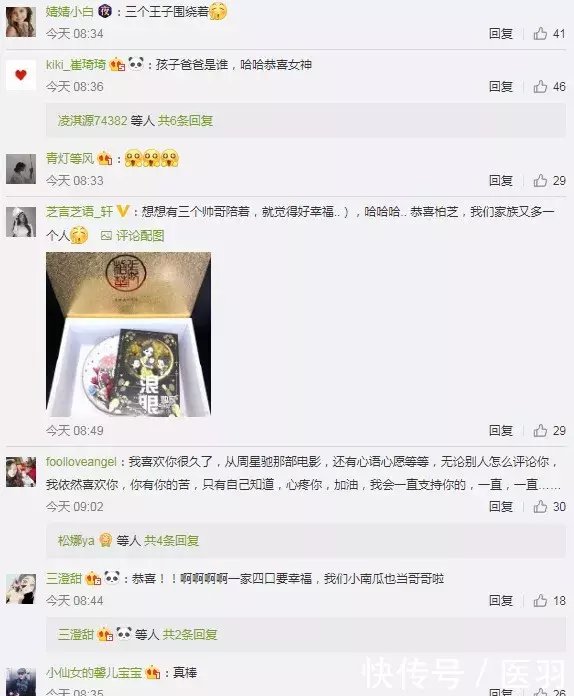Open username foolloveangel

(x=81, y=462)
